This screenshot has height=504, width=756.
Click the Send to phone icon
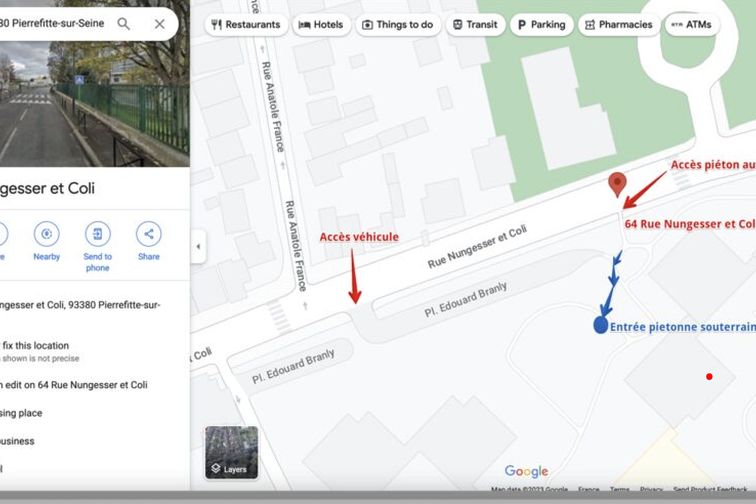pos(97,234)
